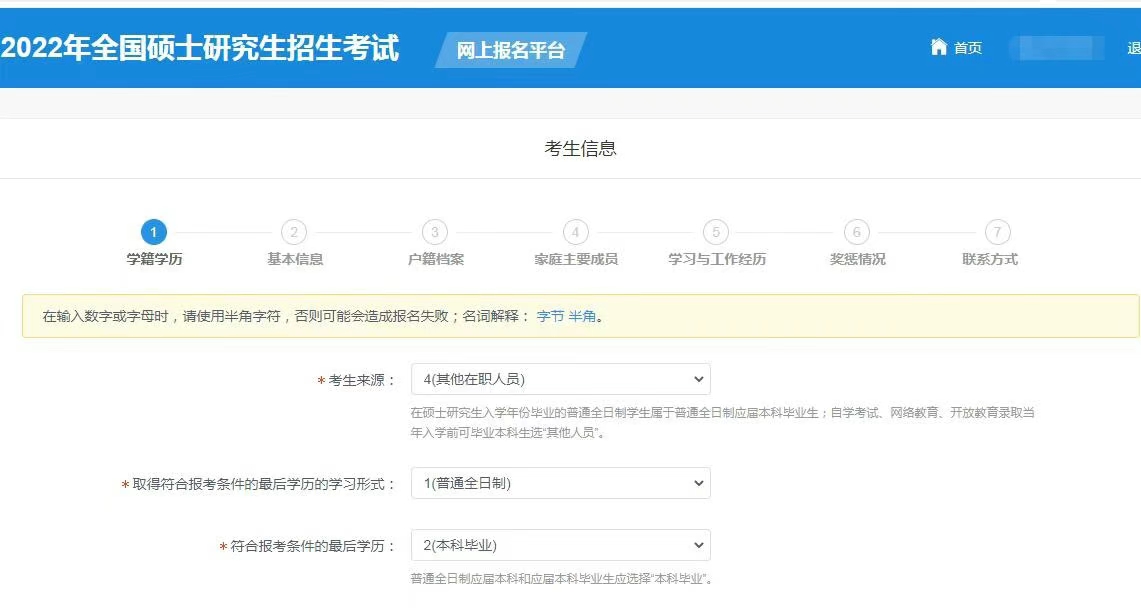Open the 半角 explanation link
1141x613 pixels.
pyautogui.click(x=582, y=316)
